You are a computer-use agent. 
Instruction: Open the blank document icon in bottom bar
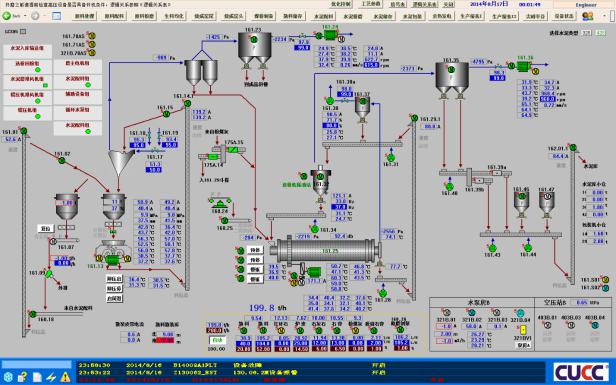click(37, 378)
